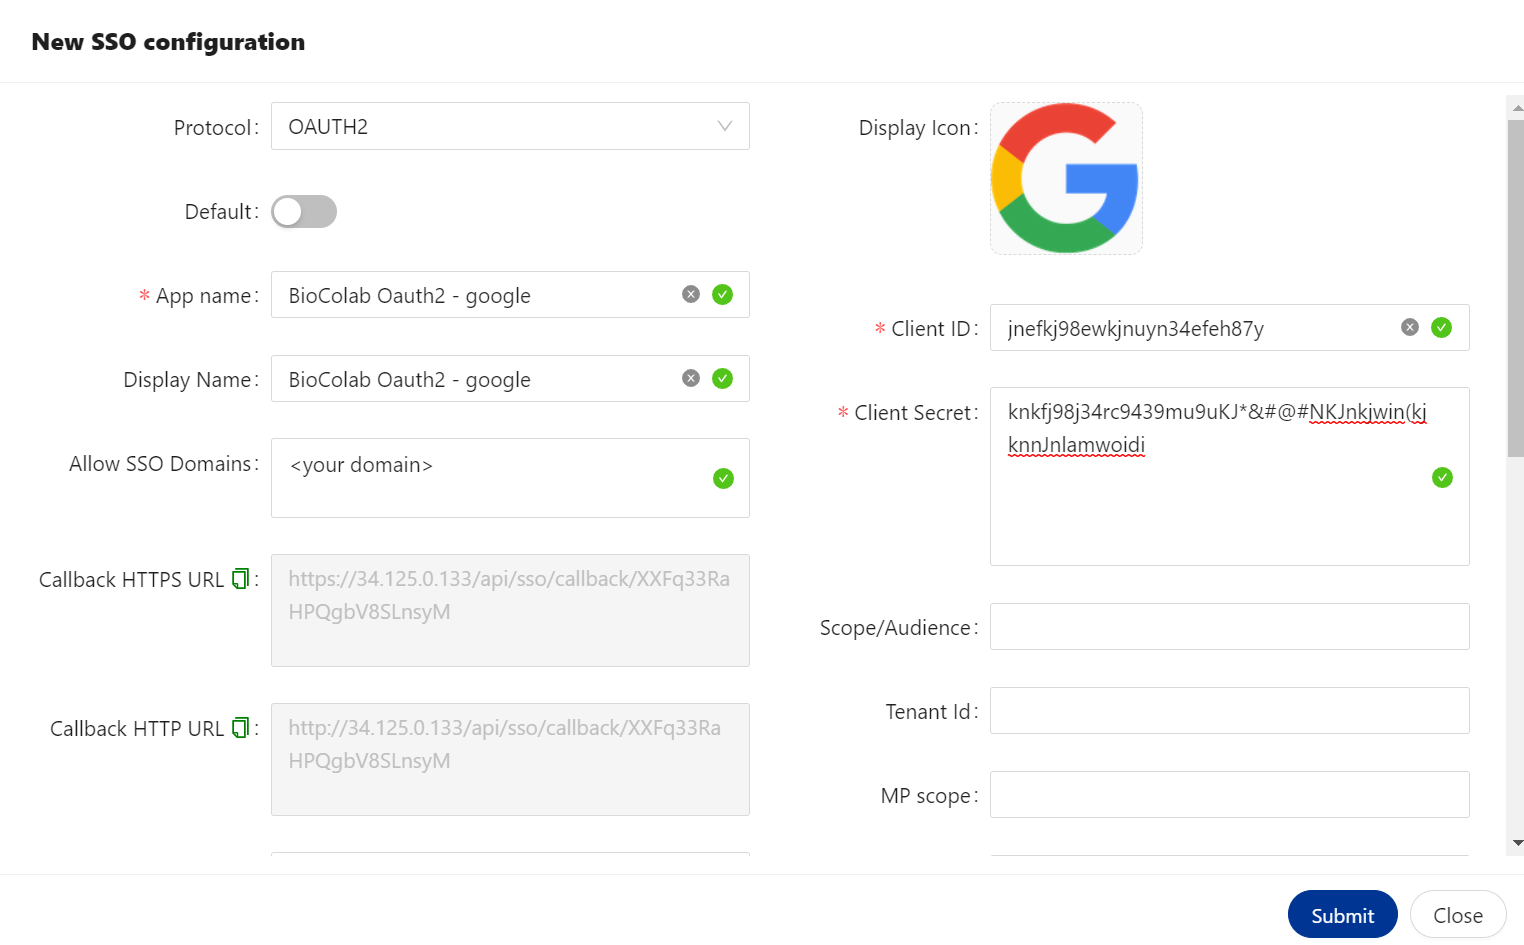Screen dimensions: 1524x945
Task: Click the MP scope input field
Action: (1230, 794)
